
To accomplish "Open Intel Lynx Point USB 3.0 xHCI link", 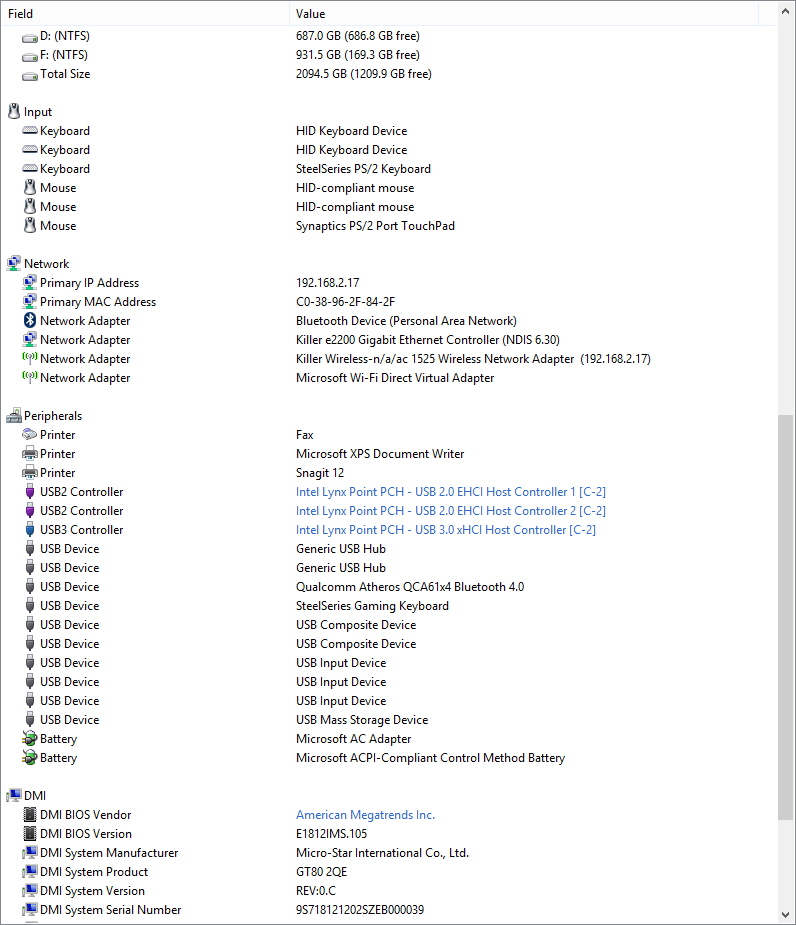I will click(446, 530).
